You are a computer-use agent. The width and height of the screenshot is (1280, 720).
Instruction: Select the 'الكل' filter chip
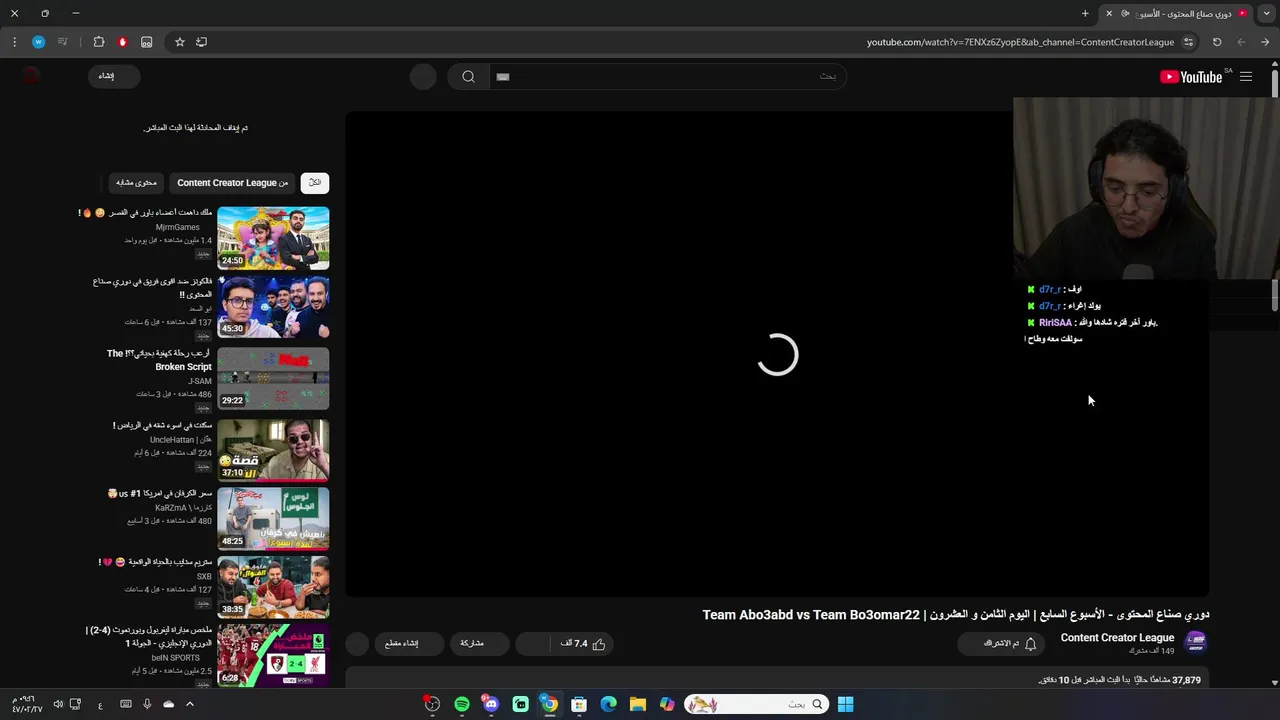[315, 183]
